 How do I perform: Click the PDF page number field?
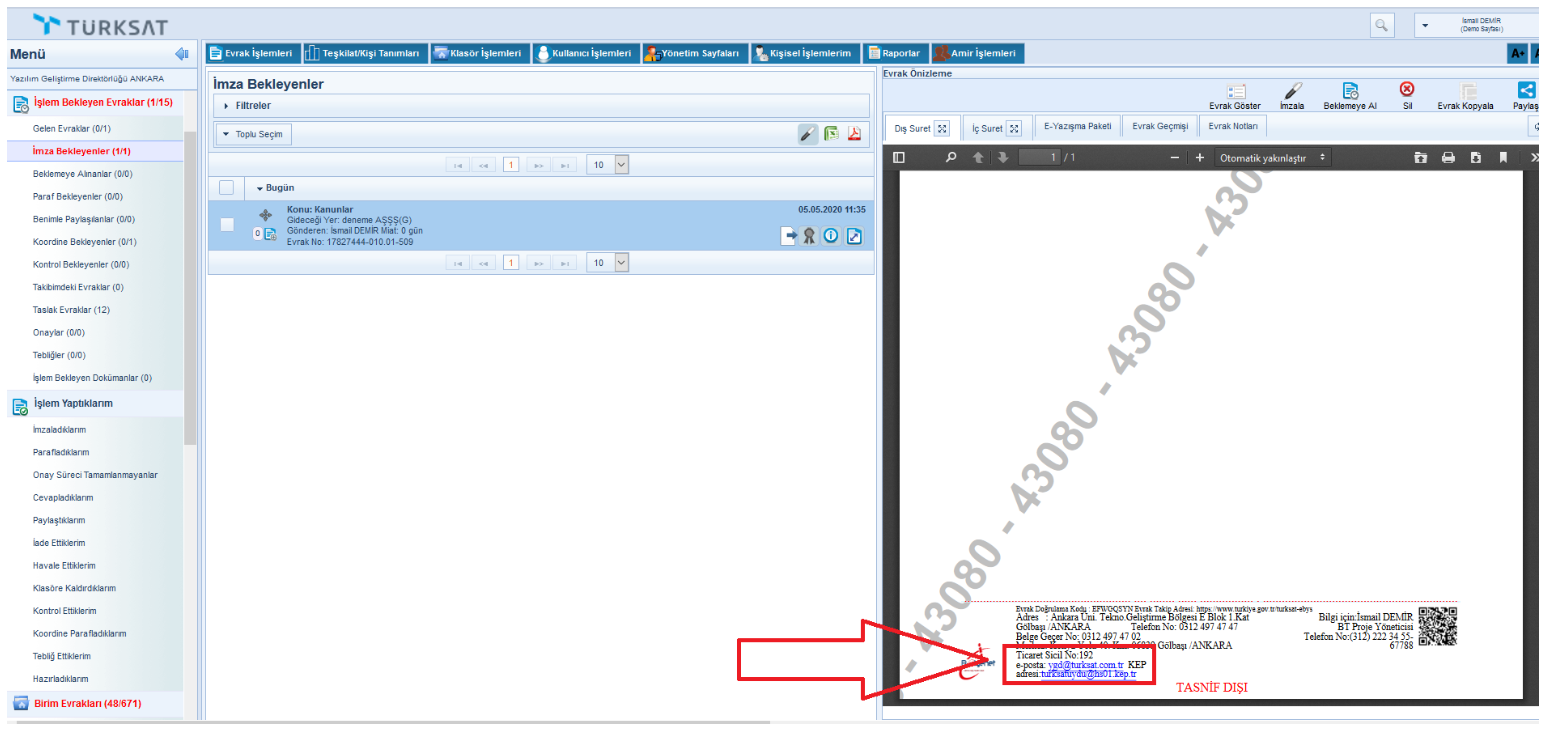(1038, 158)
